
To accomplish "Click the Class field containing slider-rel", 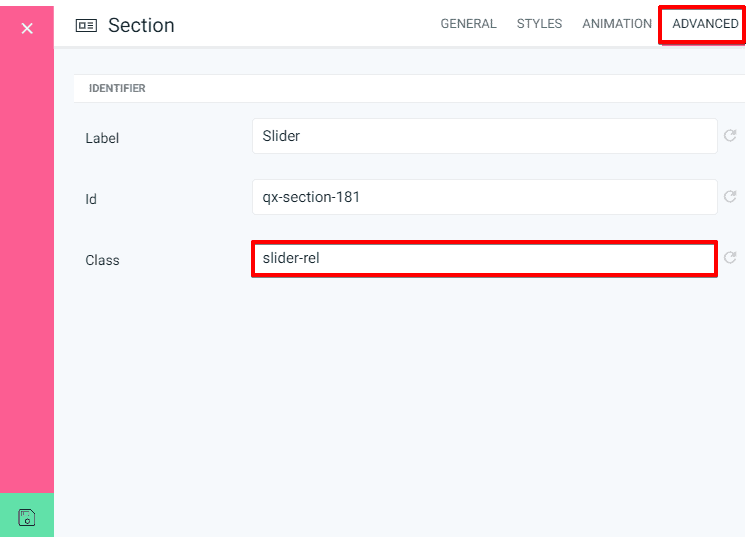I will pyautogui.click(x=484, y=258).
